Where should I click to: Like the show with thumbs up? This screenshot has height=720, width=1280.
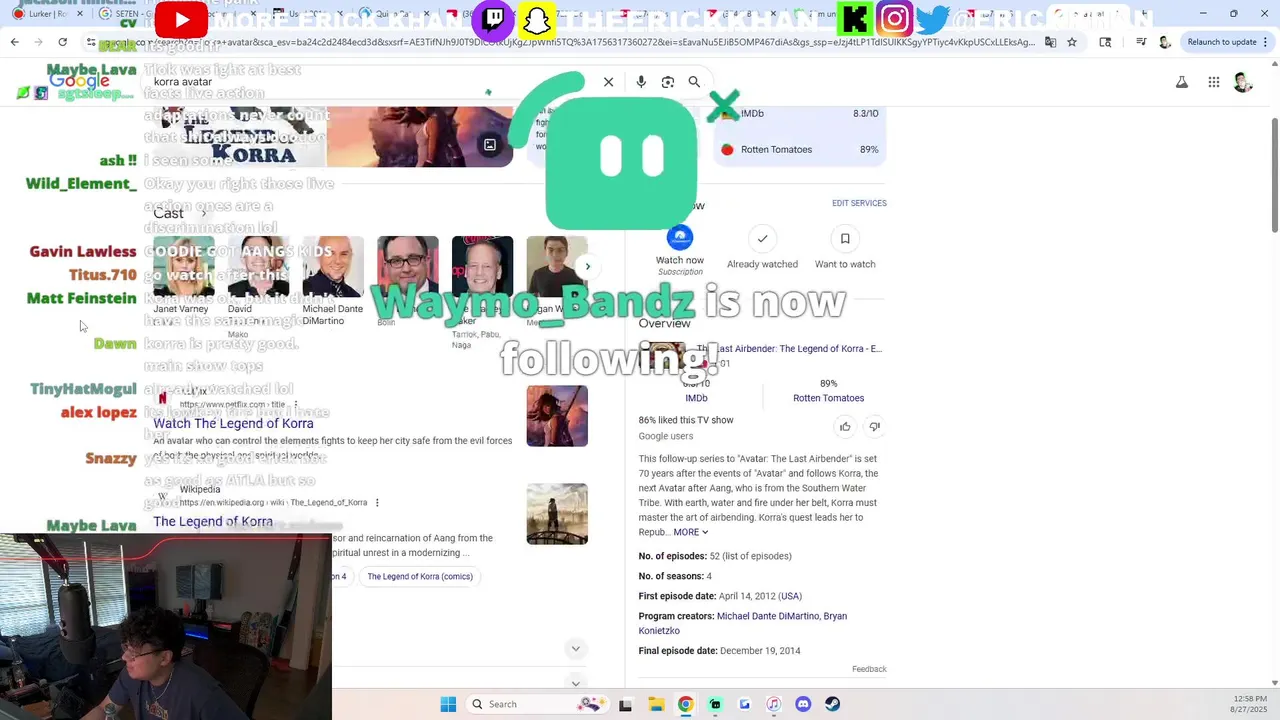[x=845, y=427]
